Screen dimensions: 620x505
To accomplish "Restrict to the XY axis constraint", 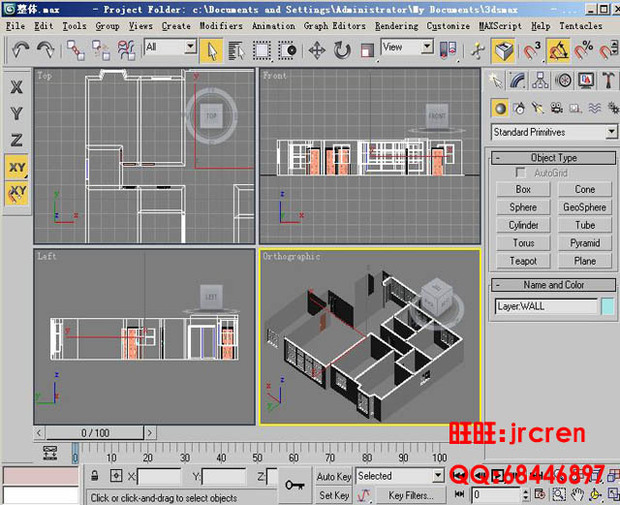I will pyautogui.click(x=17, y=167).
